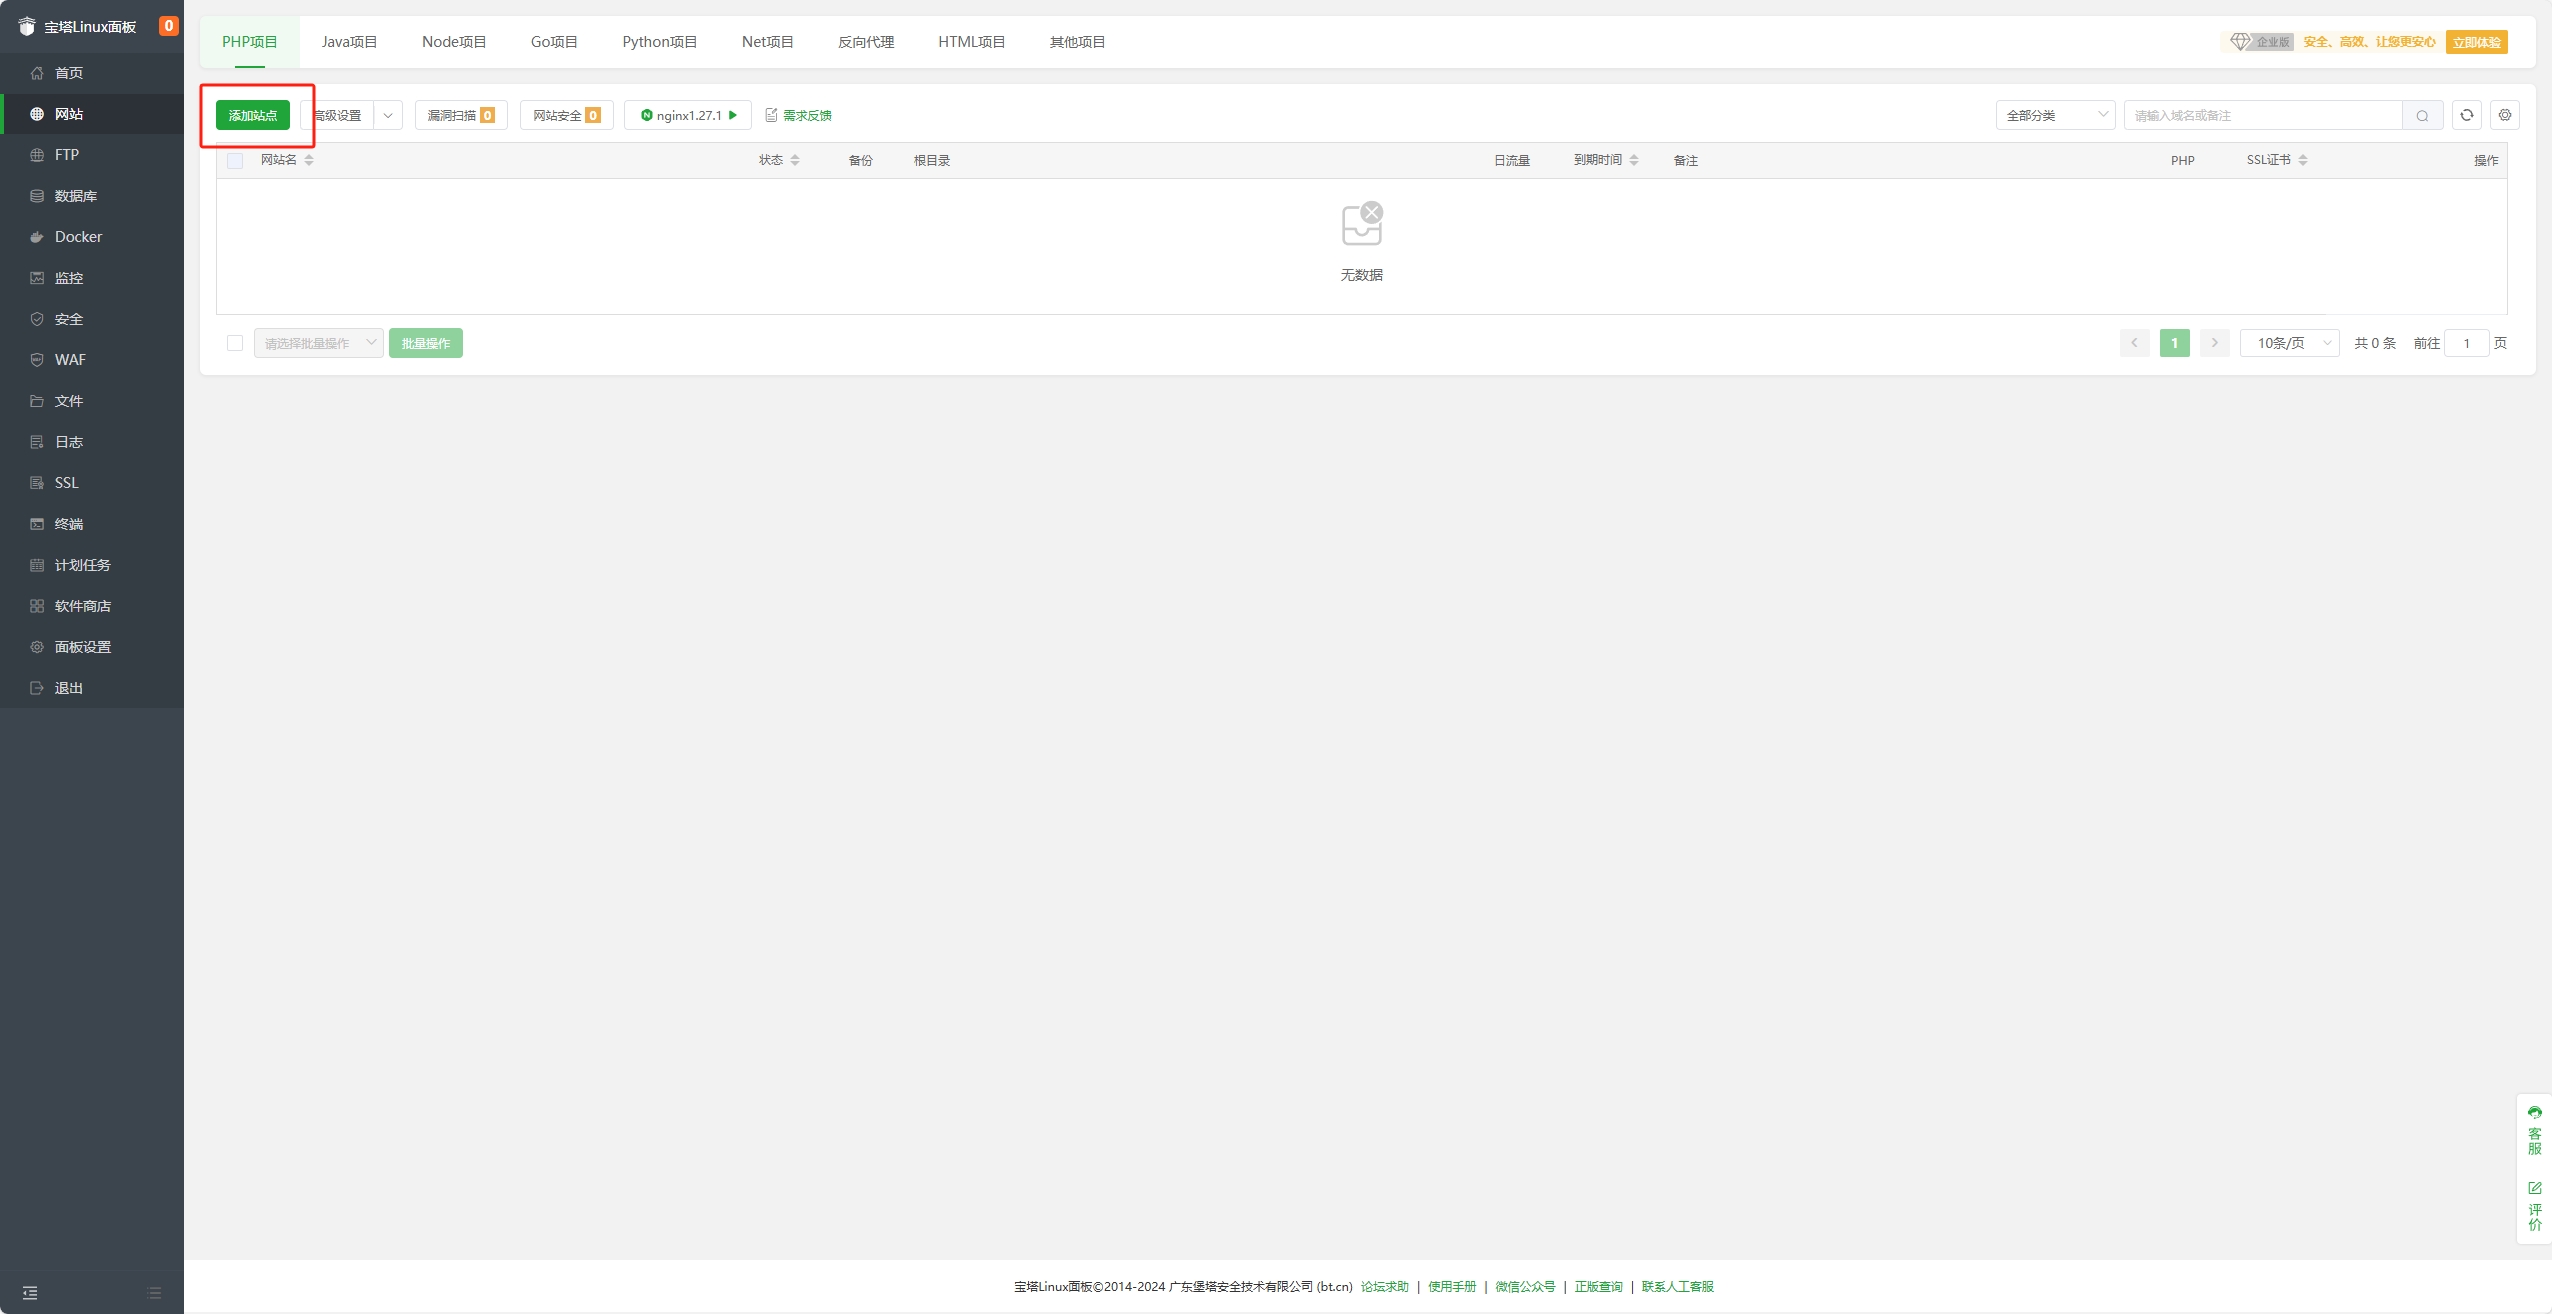Click the notification badge beside 宝塔Linux面板
2552x1314 pixels.
(168, 26)
